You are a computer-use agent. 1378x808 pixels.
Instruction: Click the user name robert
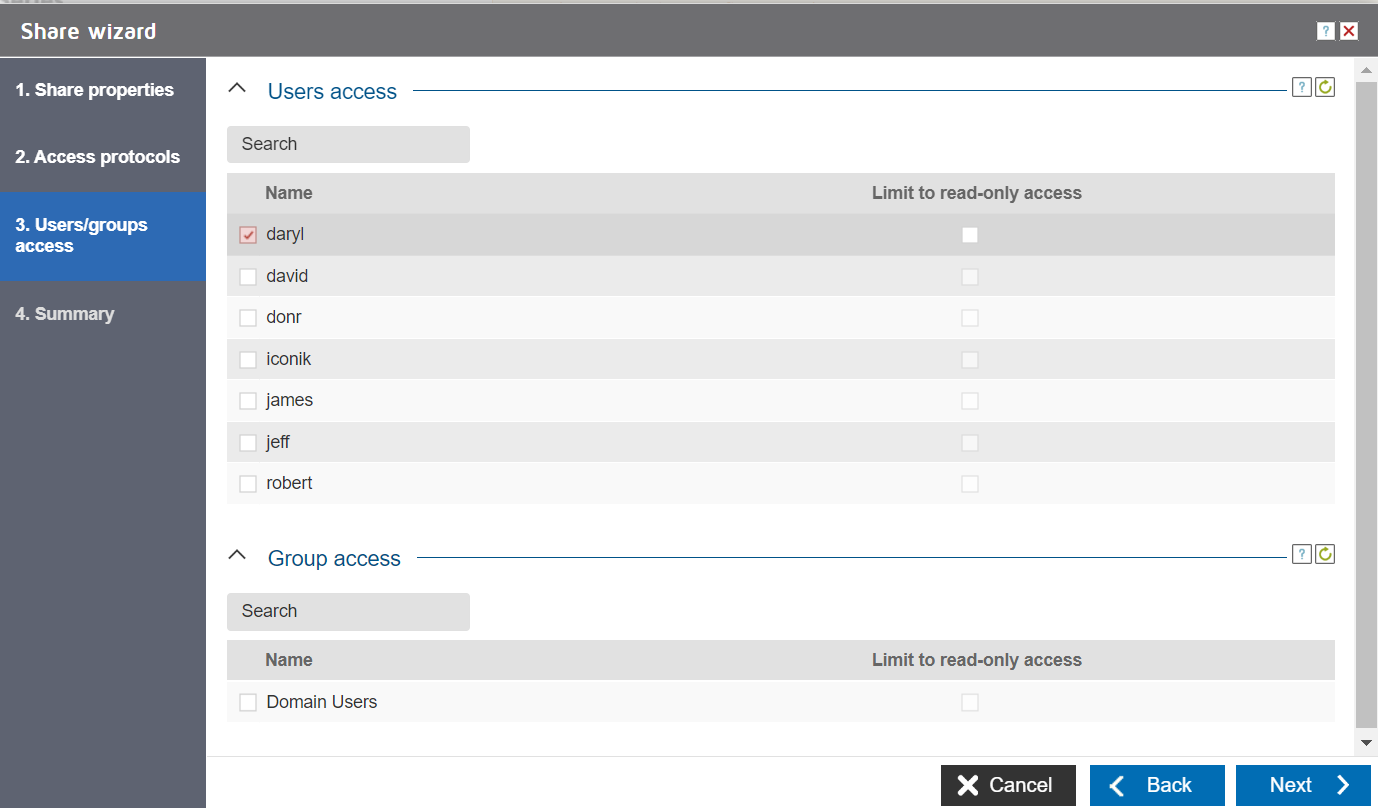(x=289, y=483)
